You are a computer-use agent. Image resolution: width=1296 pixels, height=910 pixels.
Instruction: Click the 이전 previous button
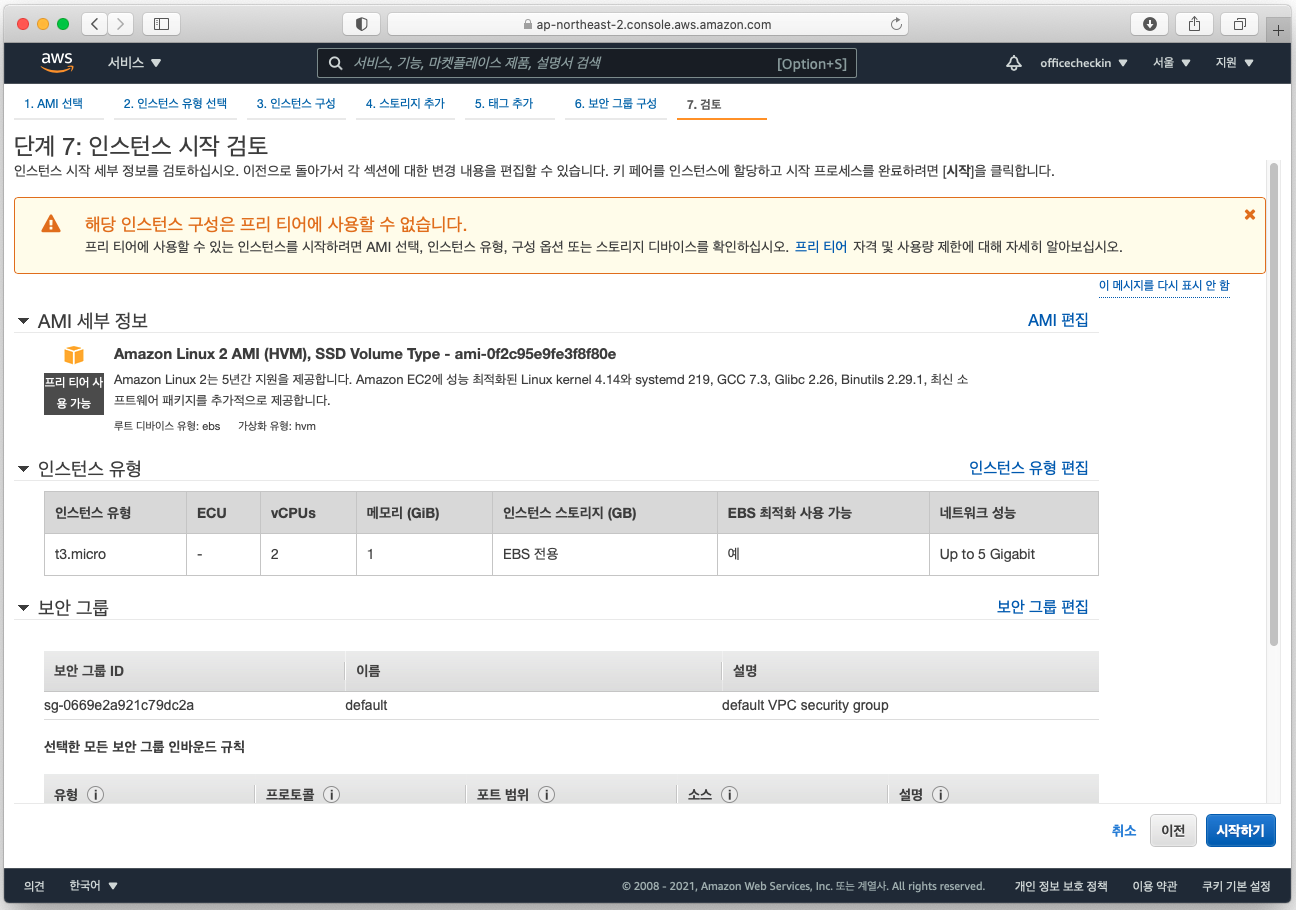(1173, 830)
